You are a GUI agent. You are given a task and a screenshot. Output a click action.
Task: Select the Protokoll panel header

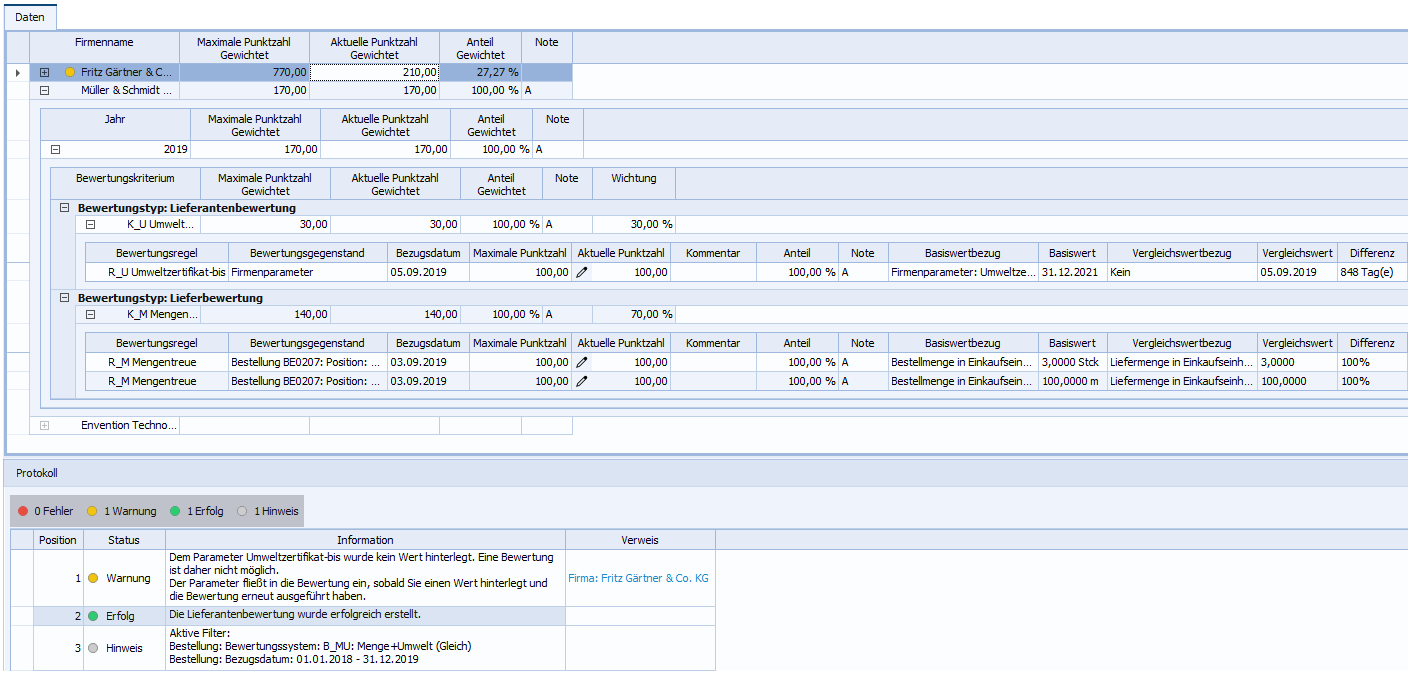coord(36,473)
